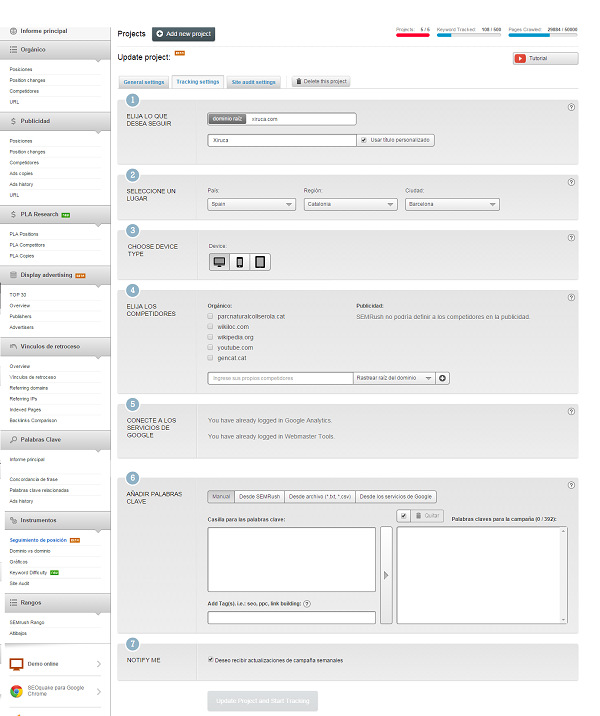This screenshot has width=600, height=716.
Task: Select the mobile phone device icon
Action: pos(239,262)
